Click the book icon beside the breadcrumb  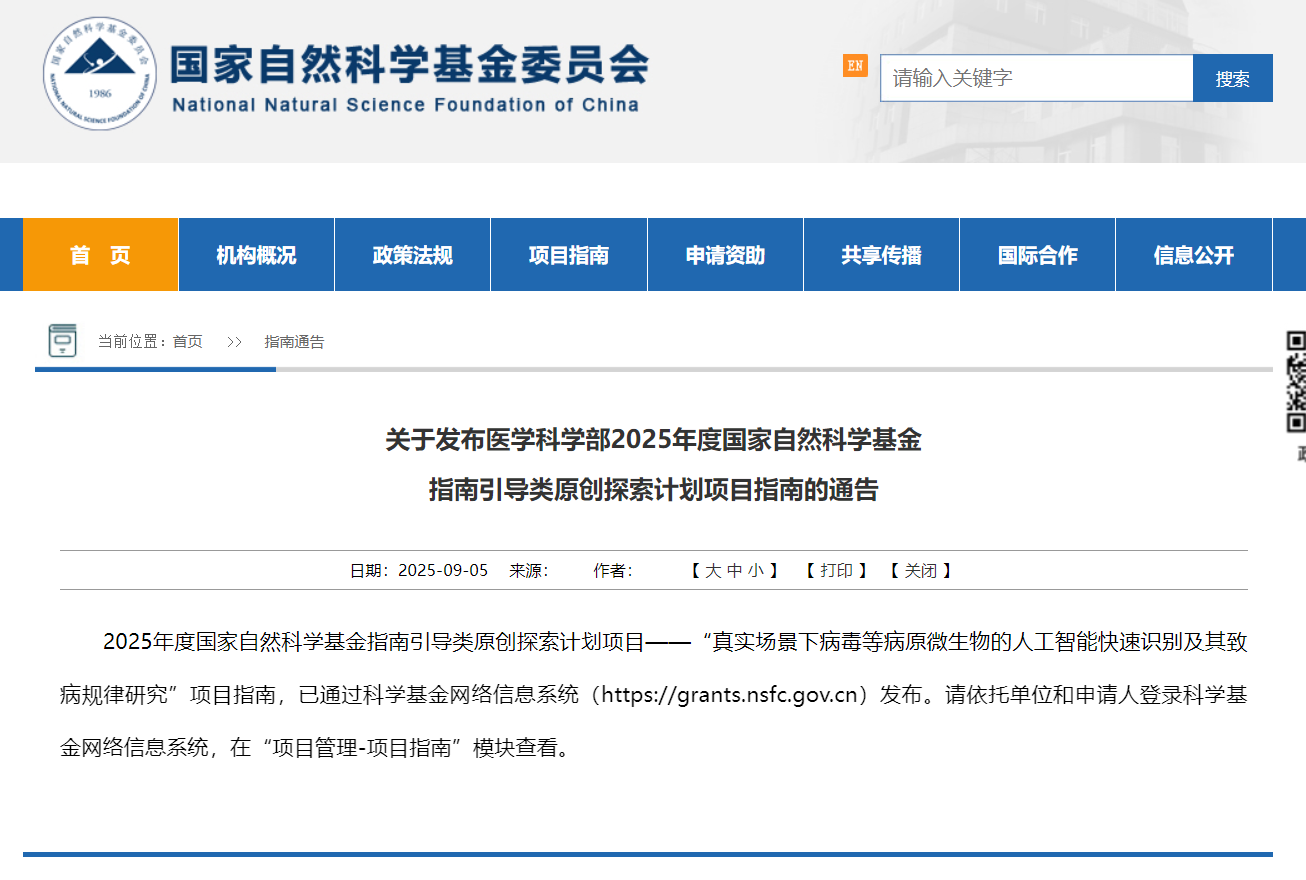pos(63,341)
